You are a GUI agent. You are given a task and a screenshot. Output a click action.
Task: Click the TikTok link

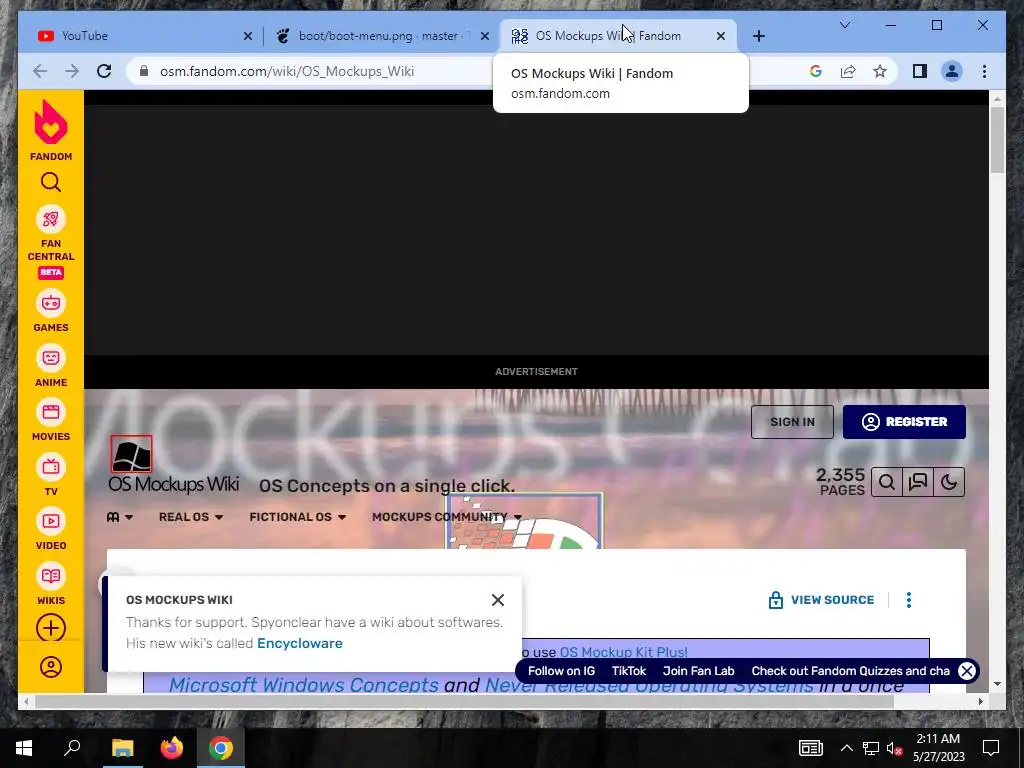click(629, 671)
